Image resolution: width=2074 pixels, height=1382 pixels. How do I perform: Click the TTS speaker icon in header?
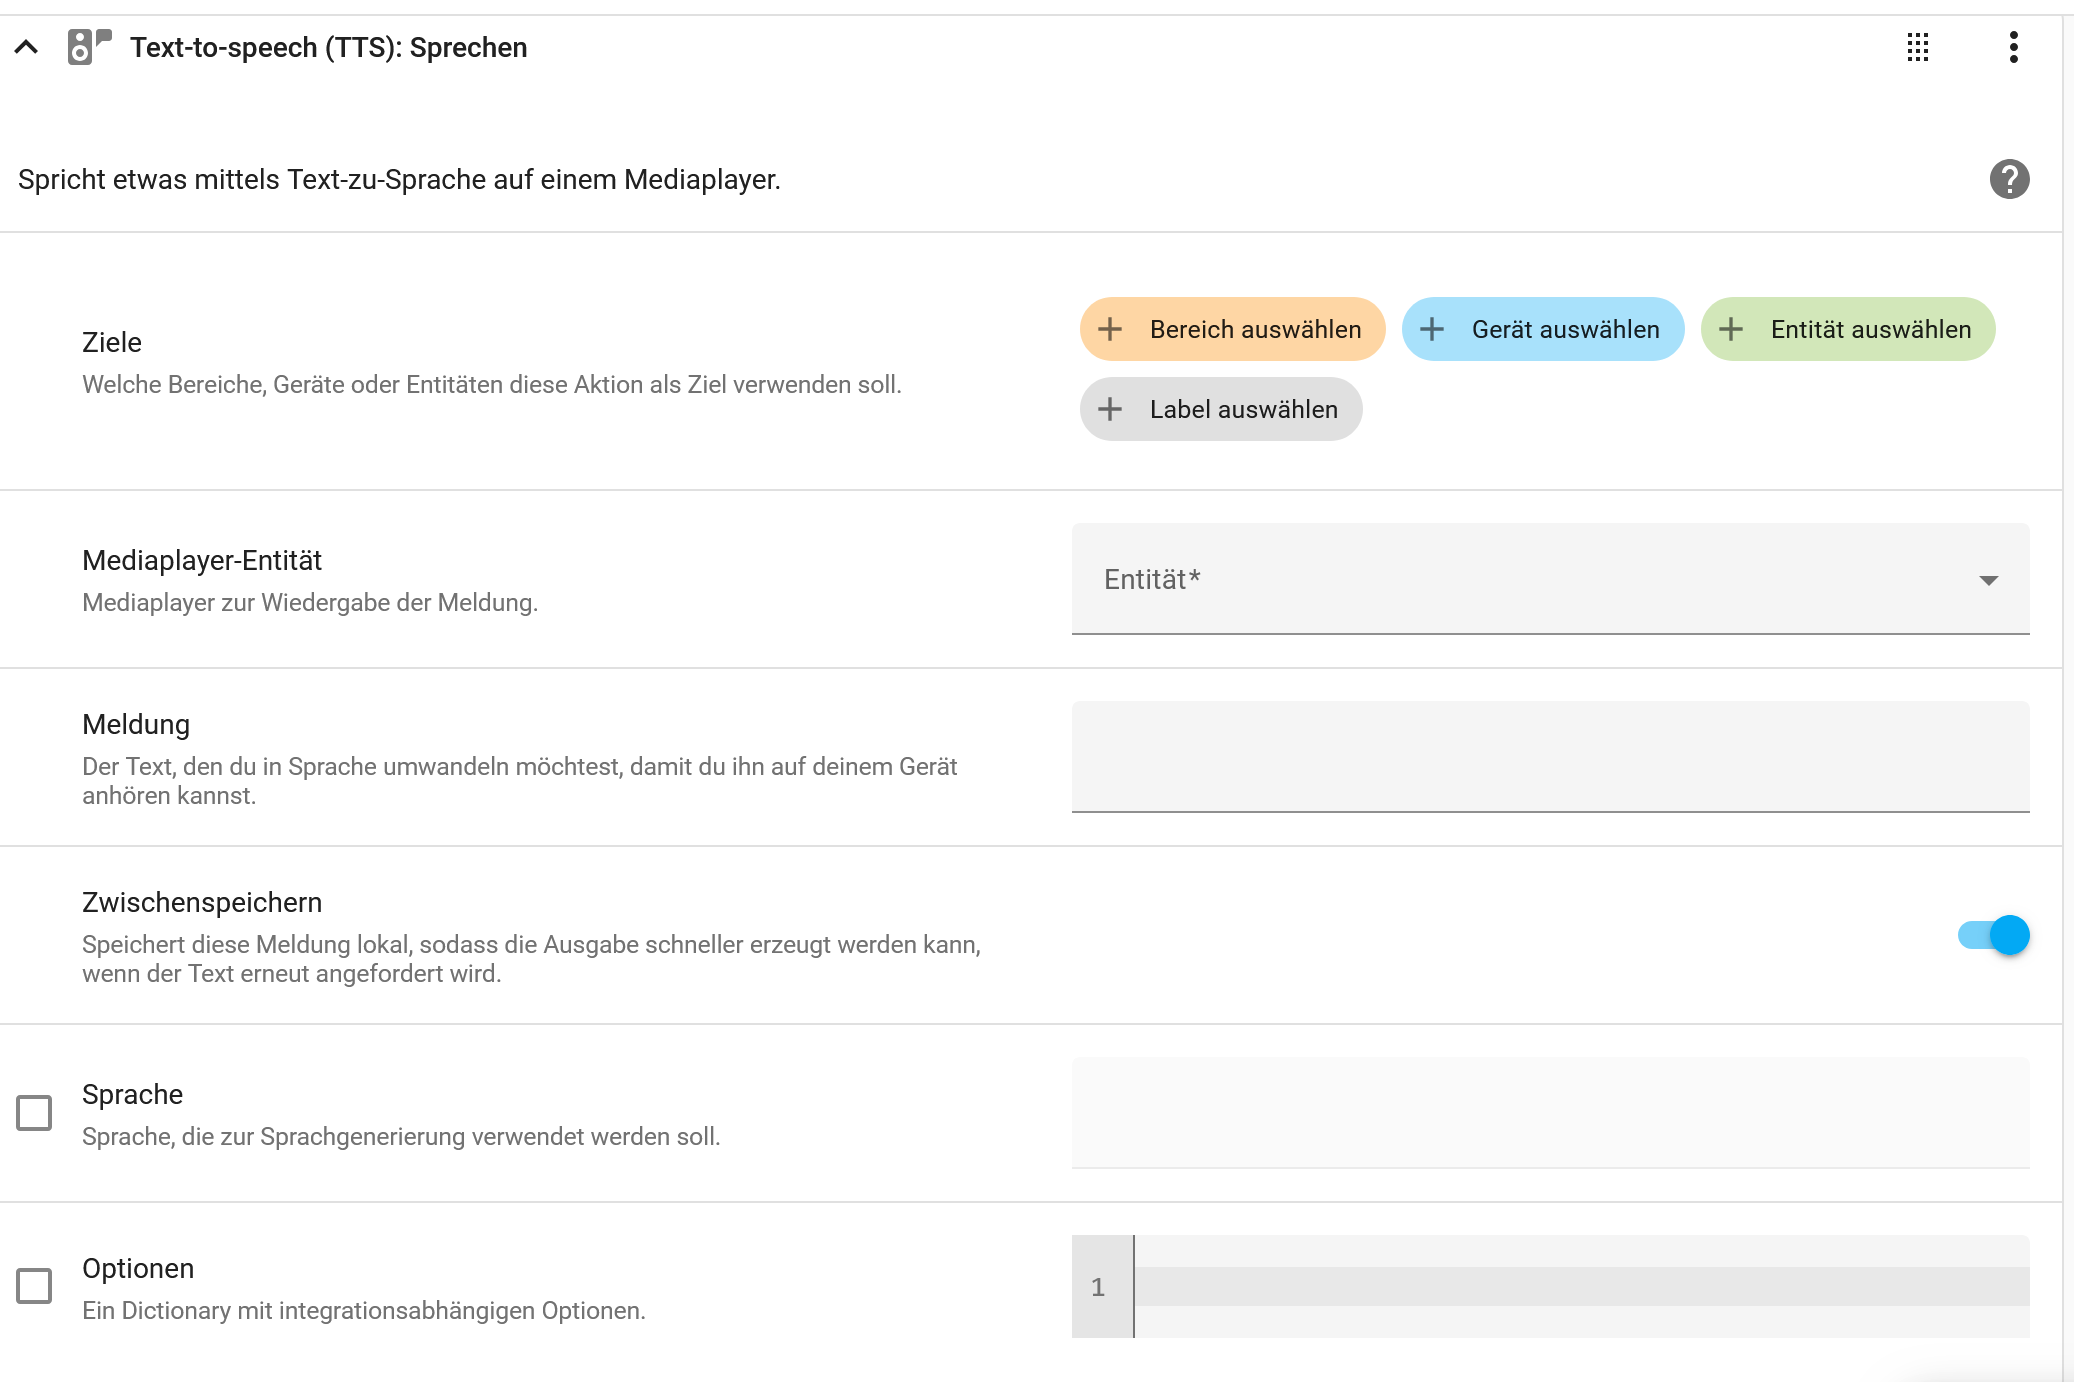[x=89, y=47]
